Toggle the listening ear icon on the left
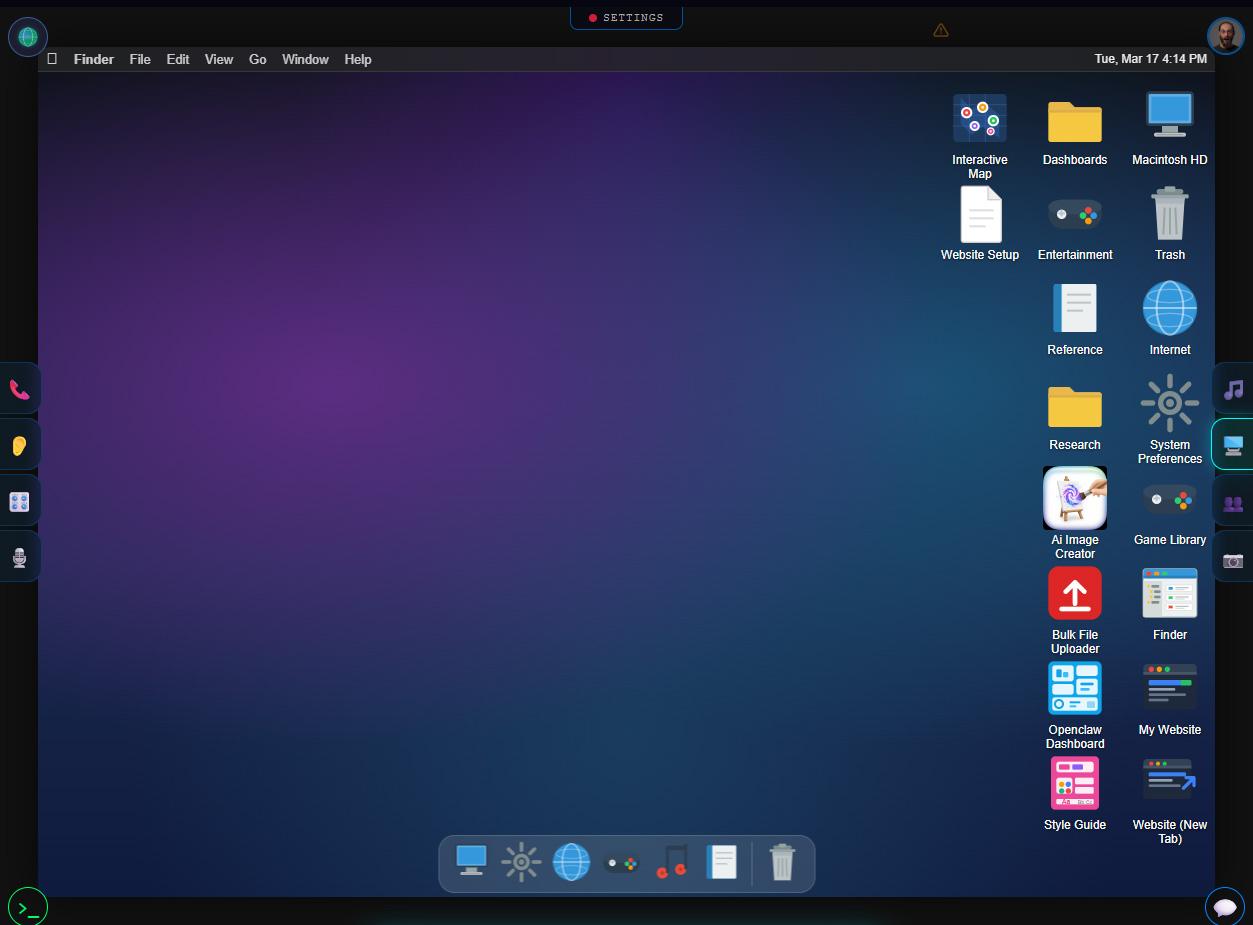Image resolution: width=1253 pixels, height=925 pixels. coord(18,444)
